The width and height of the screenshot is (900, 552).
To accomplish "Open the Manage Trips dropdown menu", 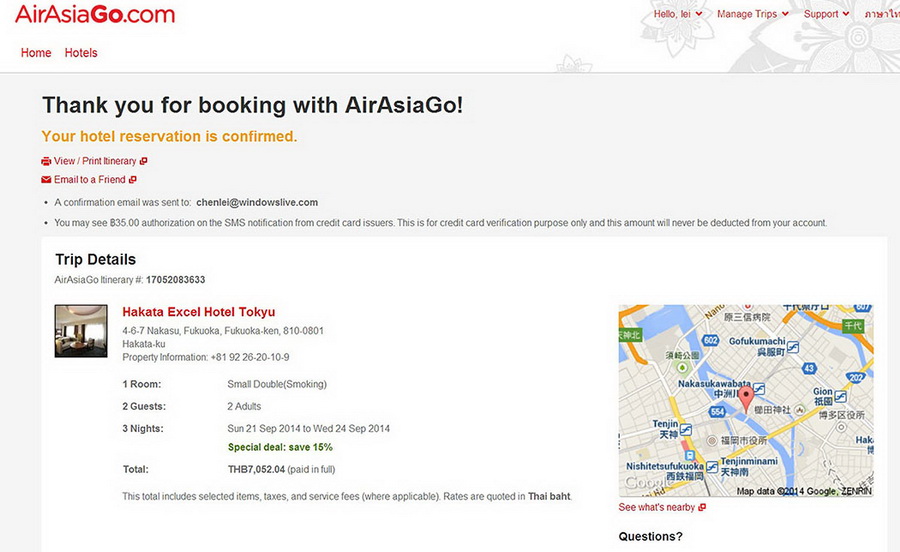I will click(753, 14).
